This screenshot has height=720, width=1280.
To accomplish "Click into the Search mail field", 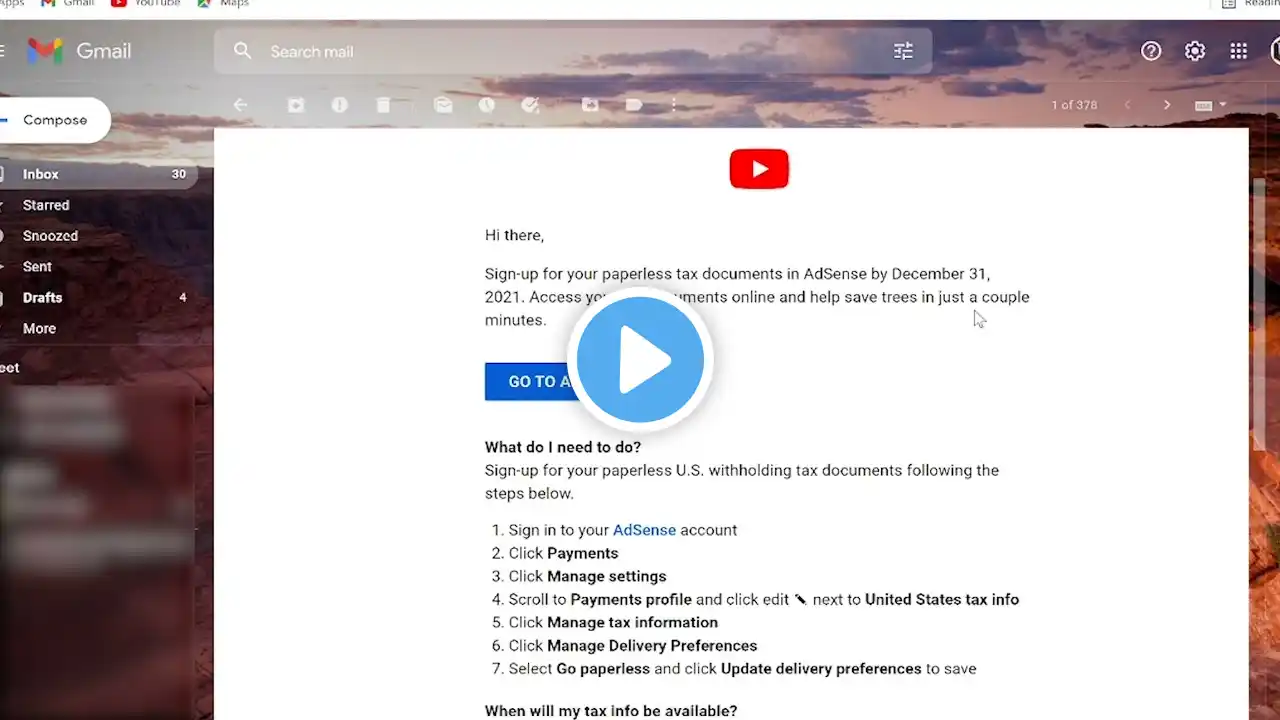I will pos(572,51).
